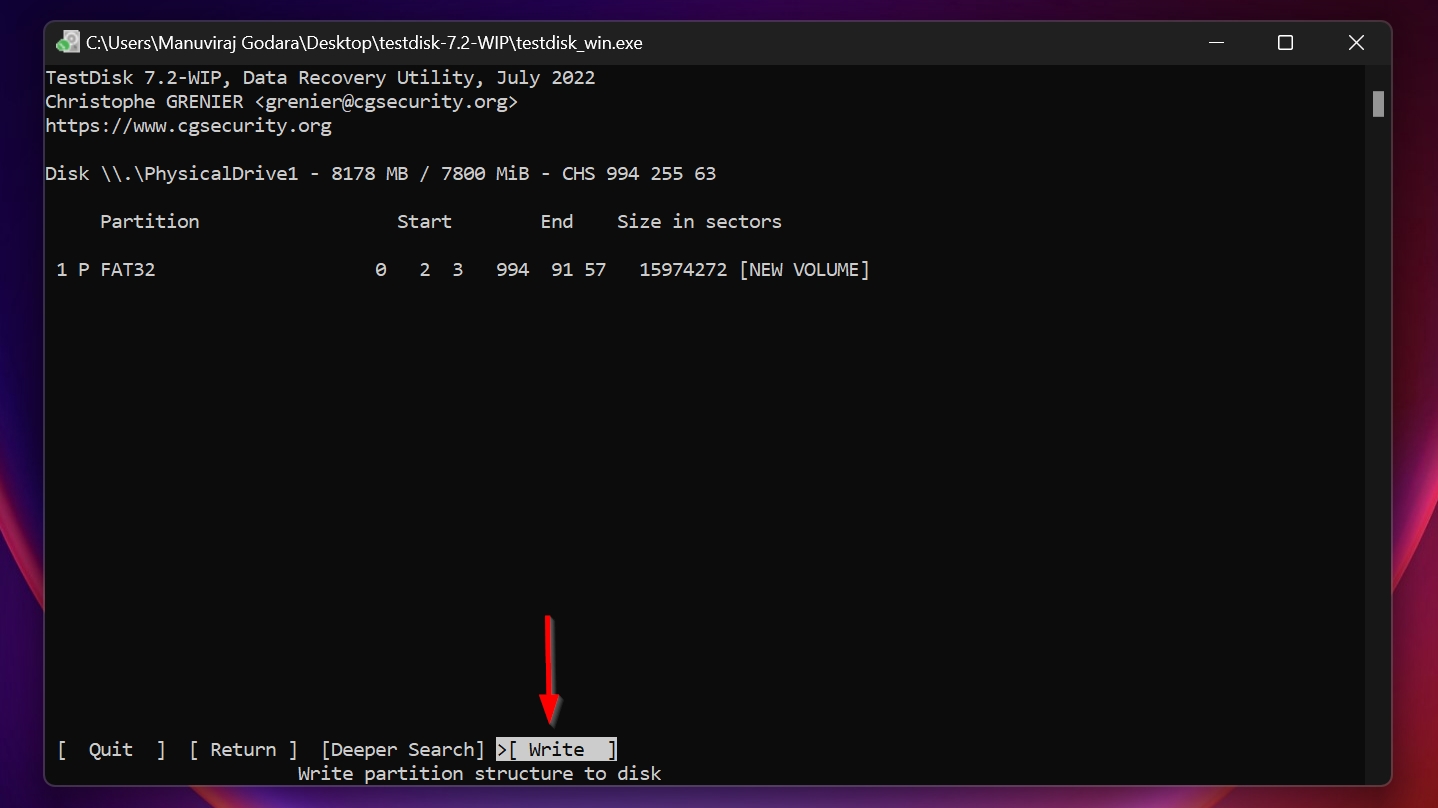Click the 'Start' column header

424,222
